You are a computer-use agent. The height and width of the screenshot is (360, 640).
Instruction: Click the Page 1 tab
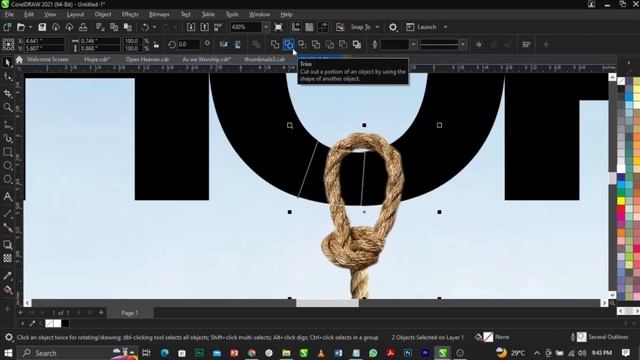(x=130, y=313)
